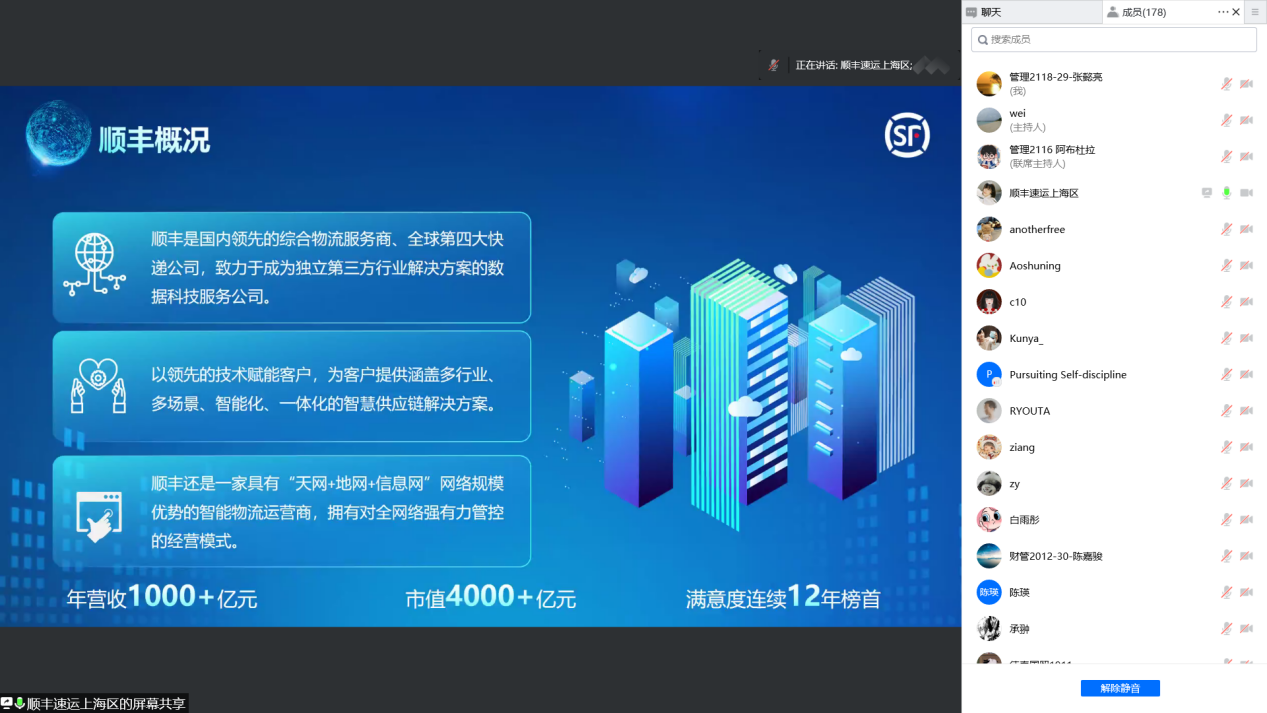Click the screen-share icon beside 顺丰速运上海区

tap(1207, 193)
